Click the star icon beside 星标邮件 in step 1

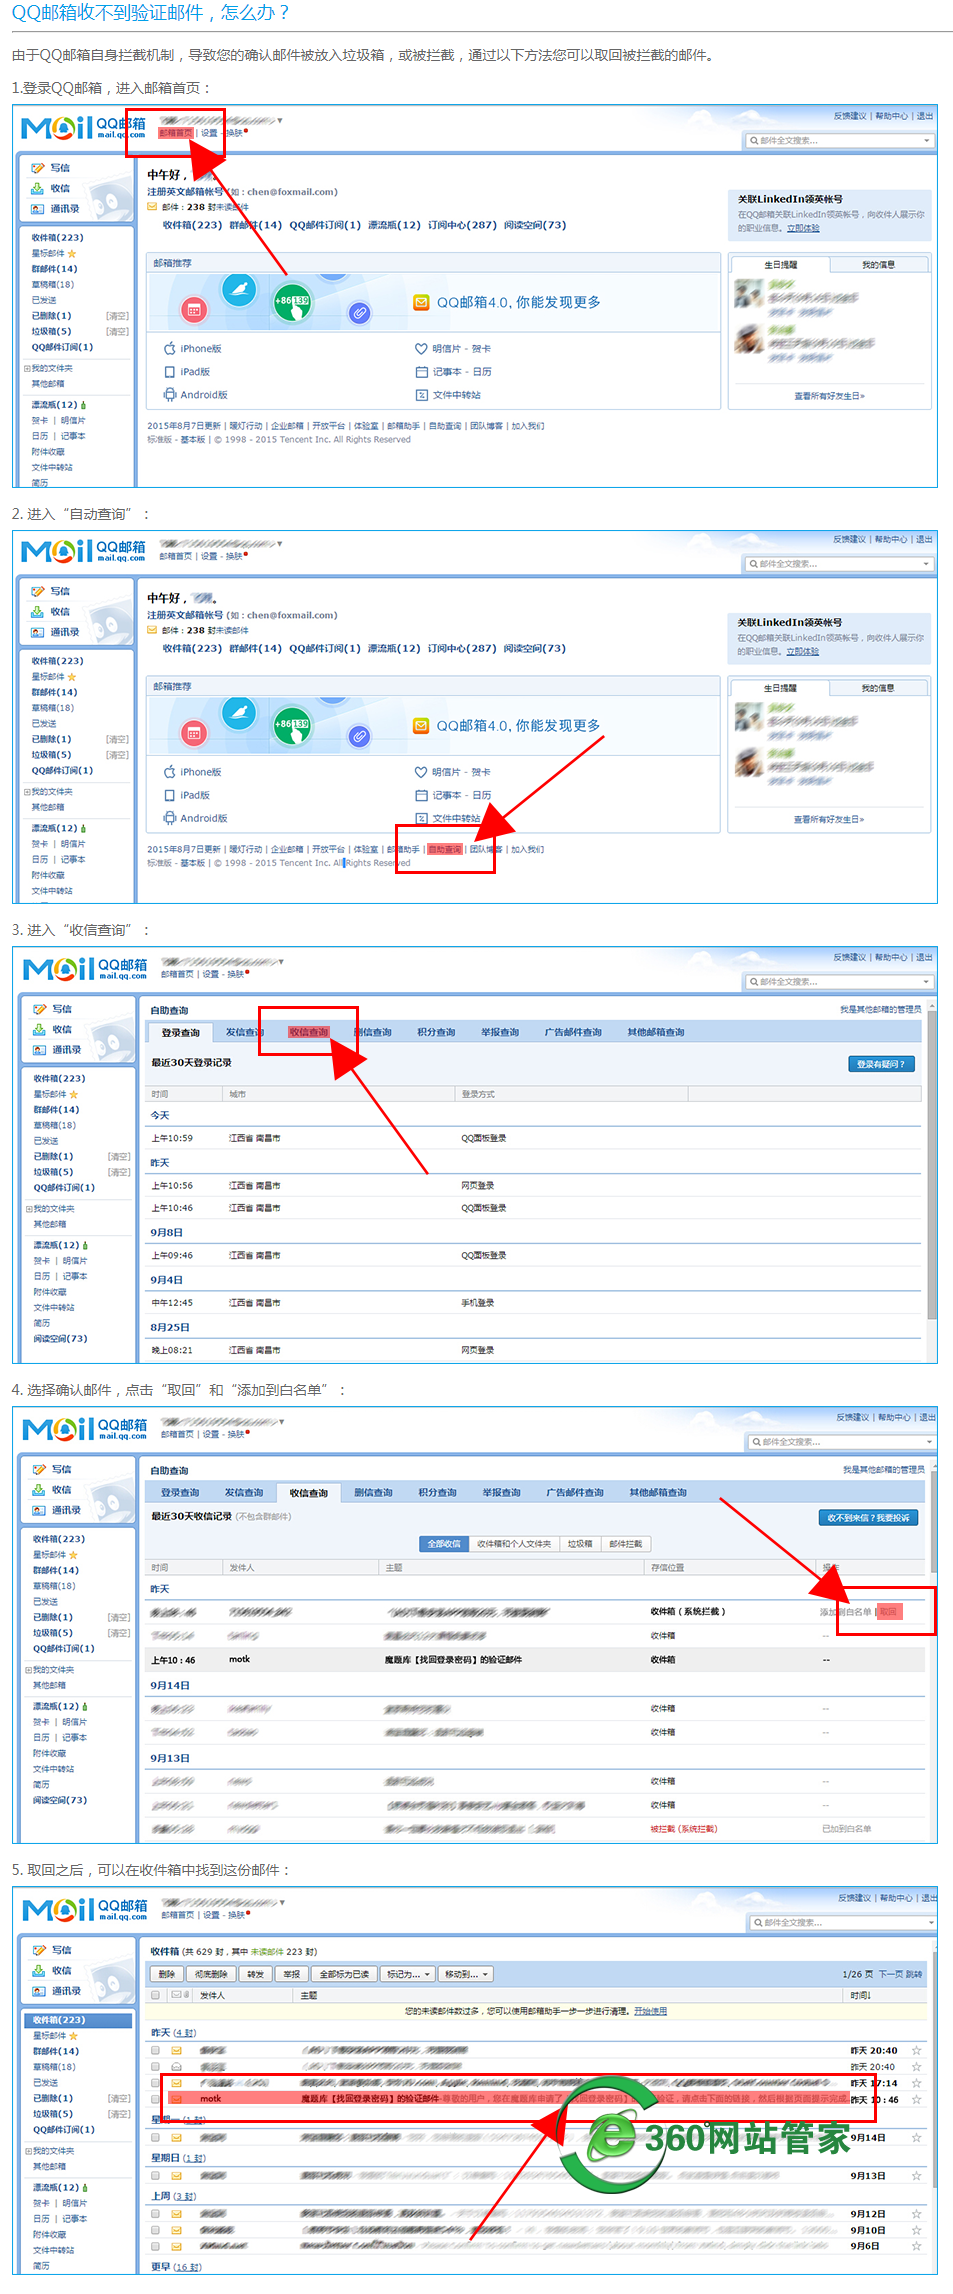click(72, 254)
